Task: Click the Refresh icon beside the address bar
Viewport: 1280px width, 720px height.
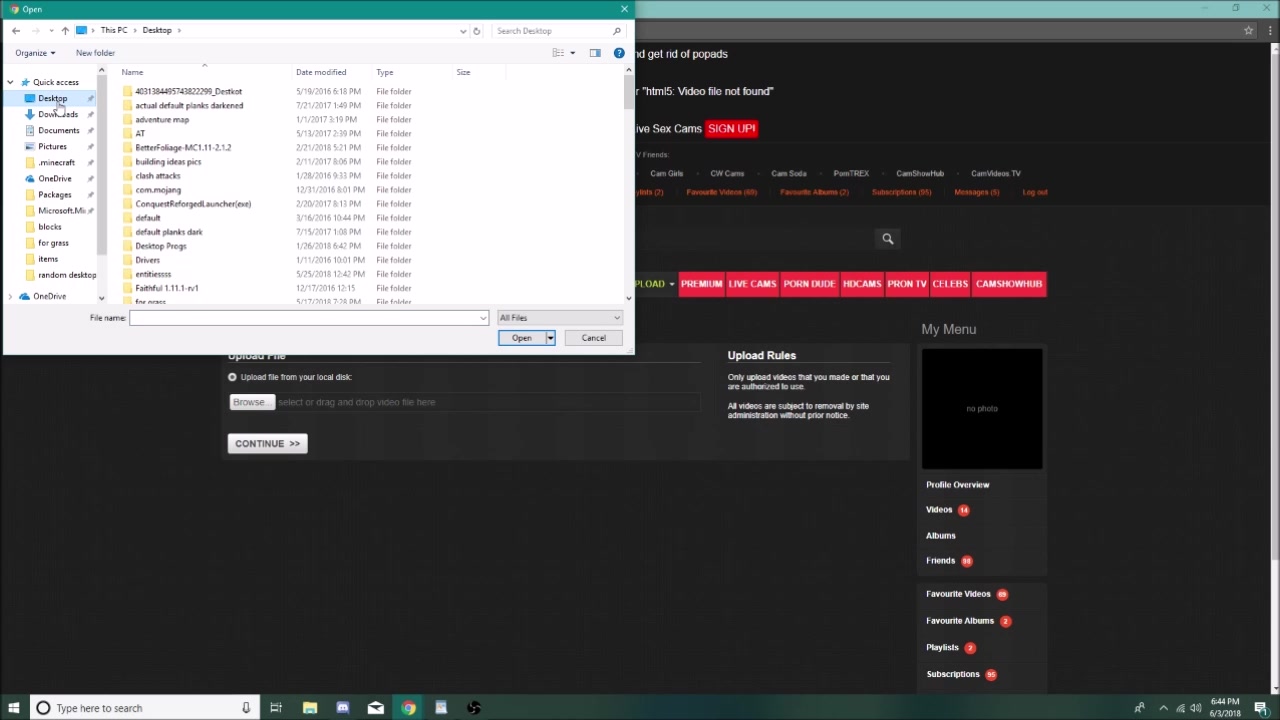Action: pos(476,31)
